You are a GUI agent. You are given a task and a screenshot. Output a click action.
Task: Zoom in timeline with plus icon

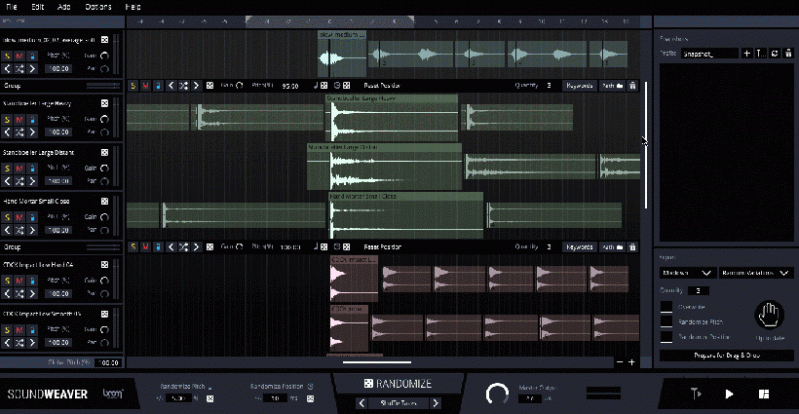point(632,363)
